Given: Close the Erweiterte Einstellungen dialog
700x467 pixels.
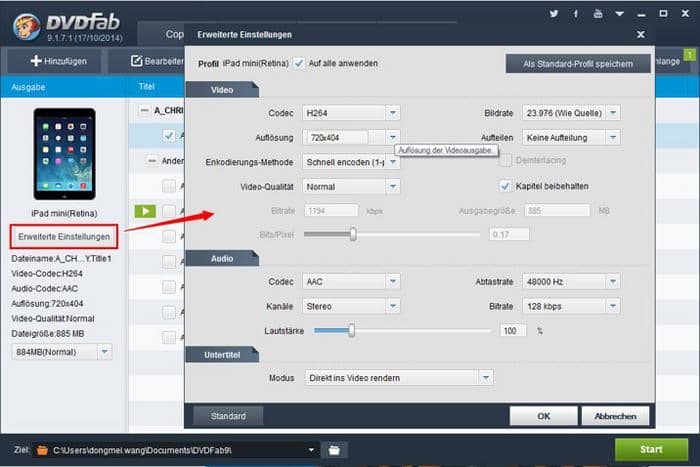Looking at the screenshot, I should (641, 34).
